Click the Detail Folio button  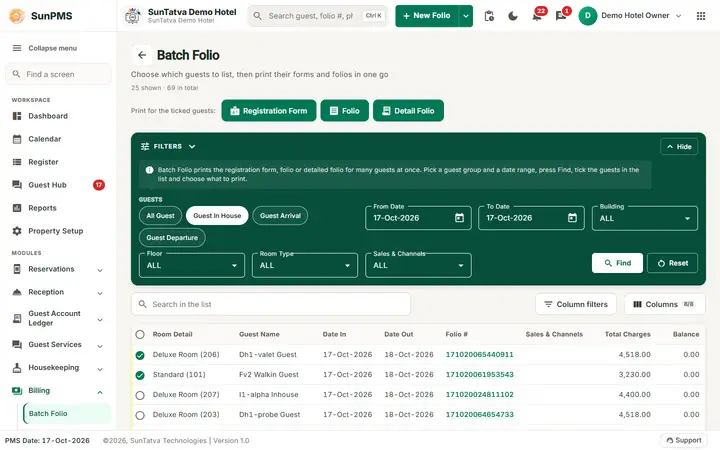point(408,111)
